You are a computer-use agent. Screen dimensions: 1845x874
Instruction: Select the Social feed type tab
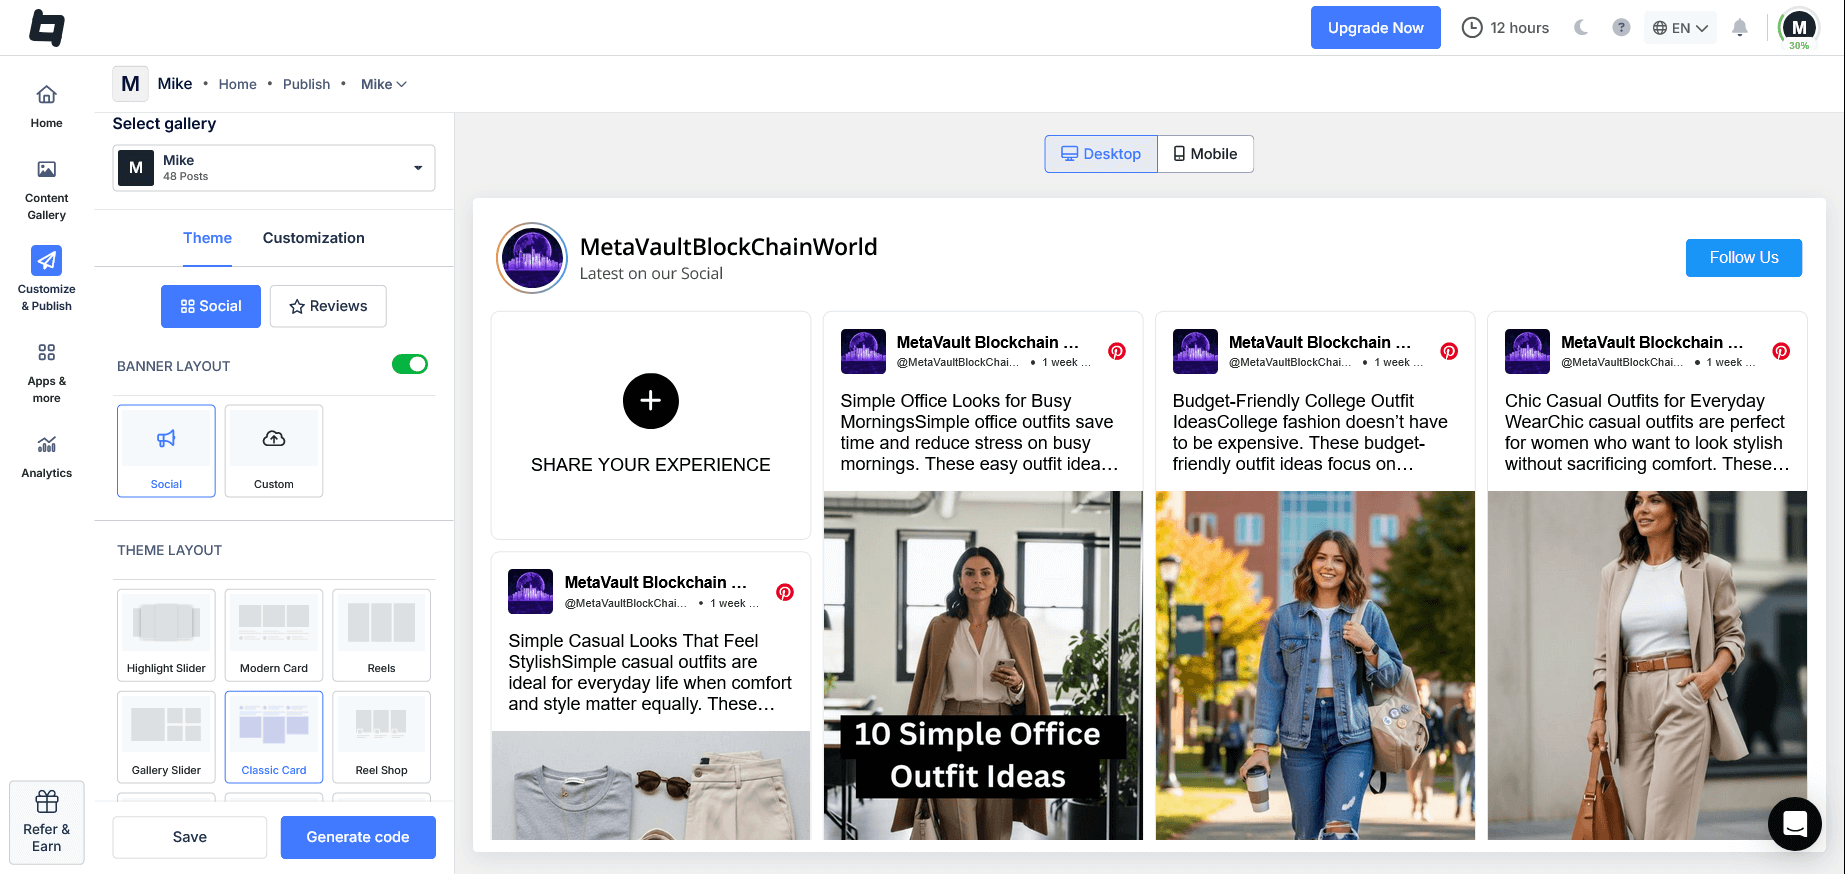point(211,306)
